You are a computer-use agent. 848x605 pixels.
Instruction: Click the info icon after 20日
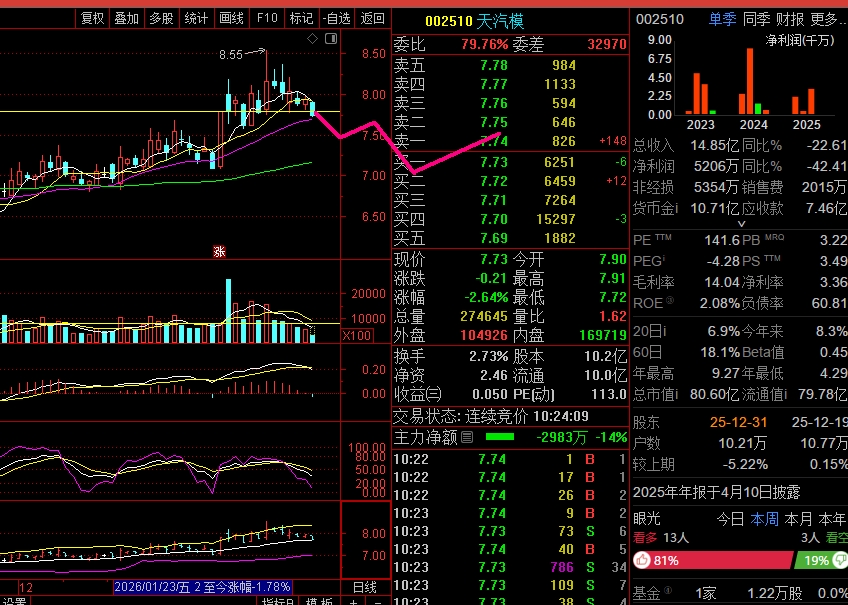pyautogui.click(x=664, y=330)
